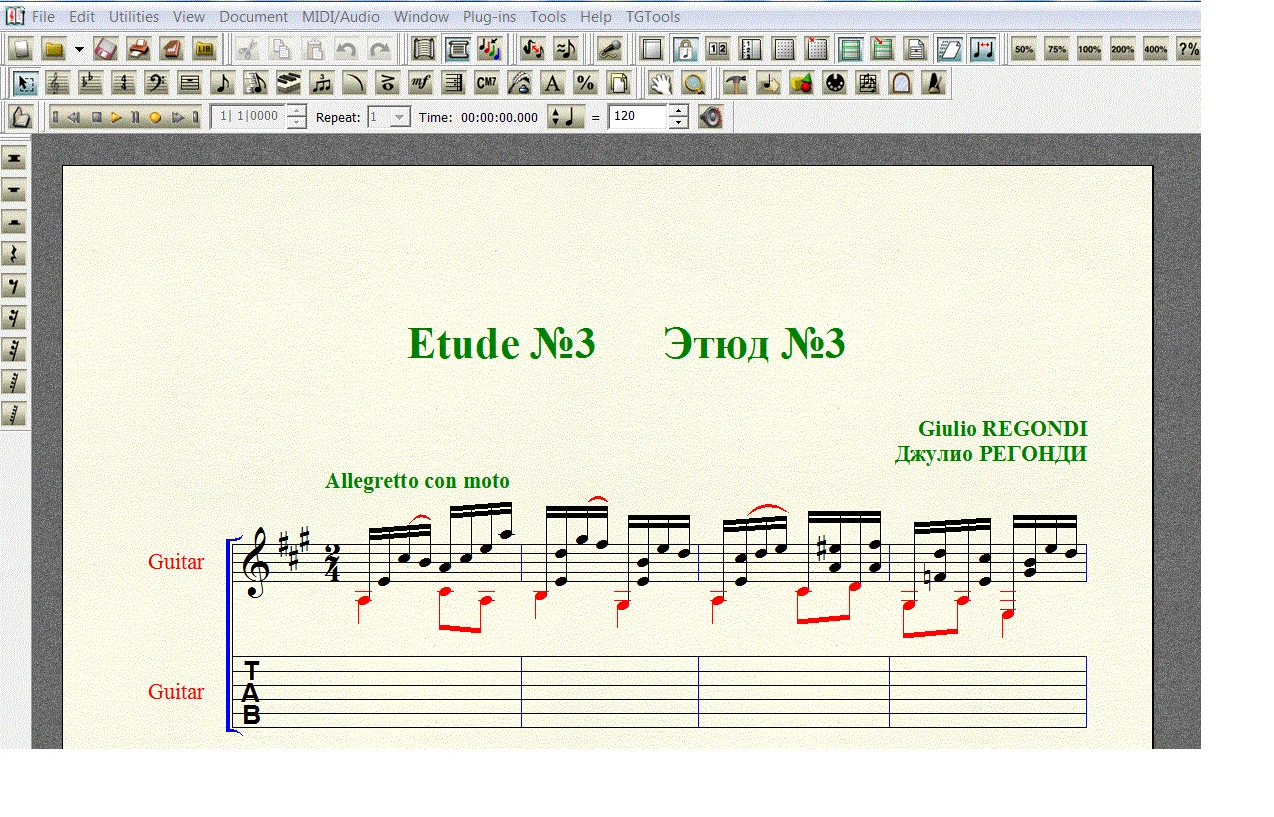
Task: Select the Hand Grabber tool
Action: pyautogui.click(x=660, y=83)
